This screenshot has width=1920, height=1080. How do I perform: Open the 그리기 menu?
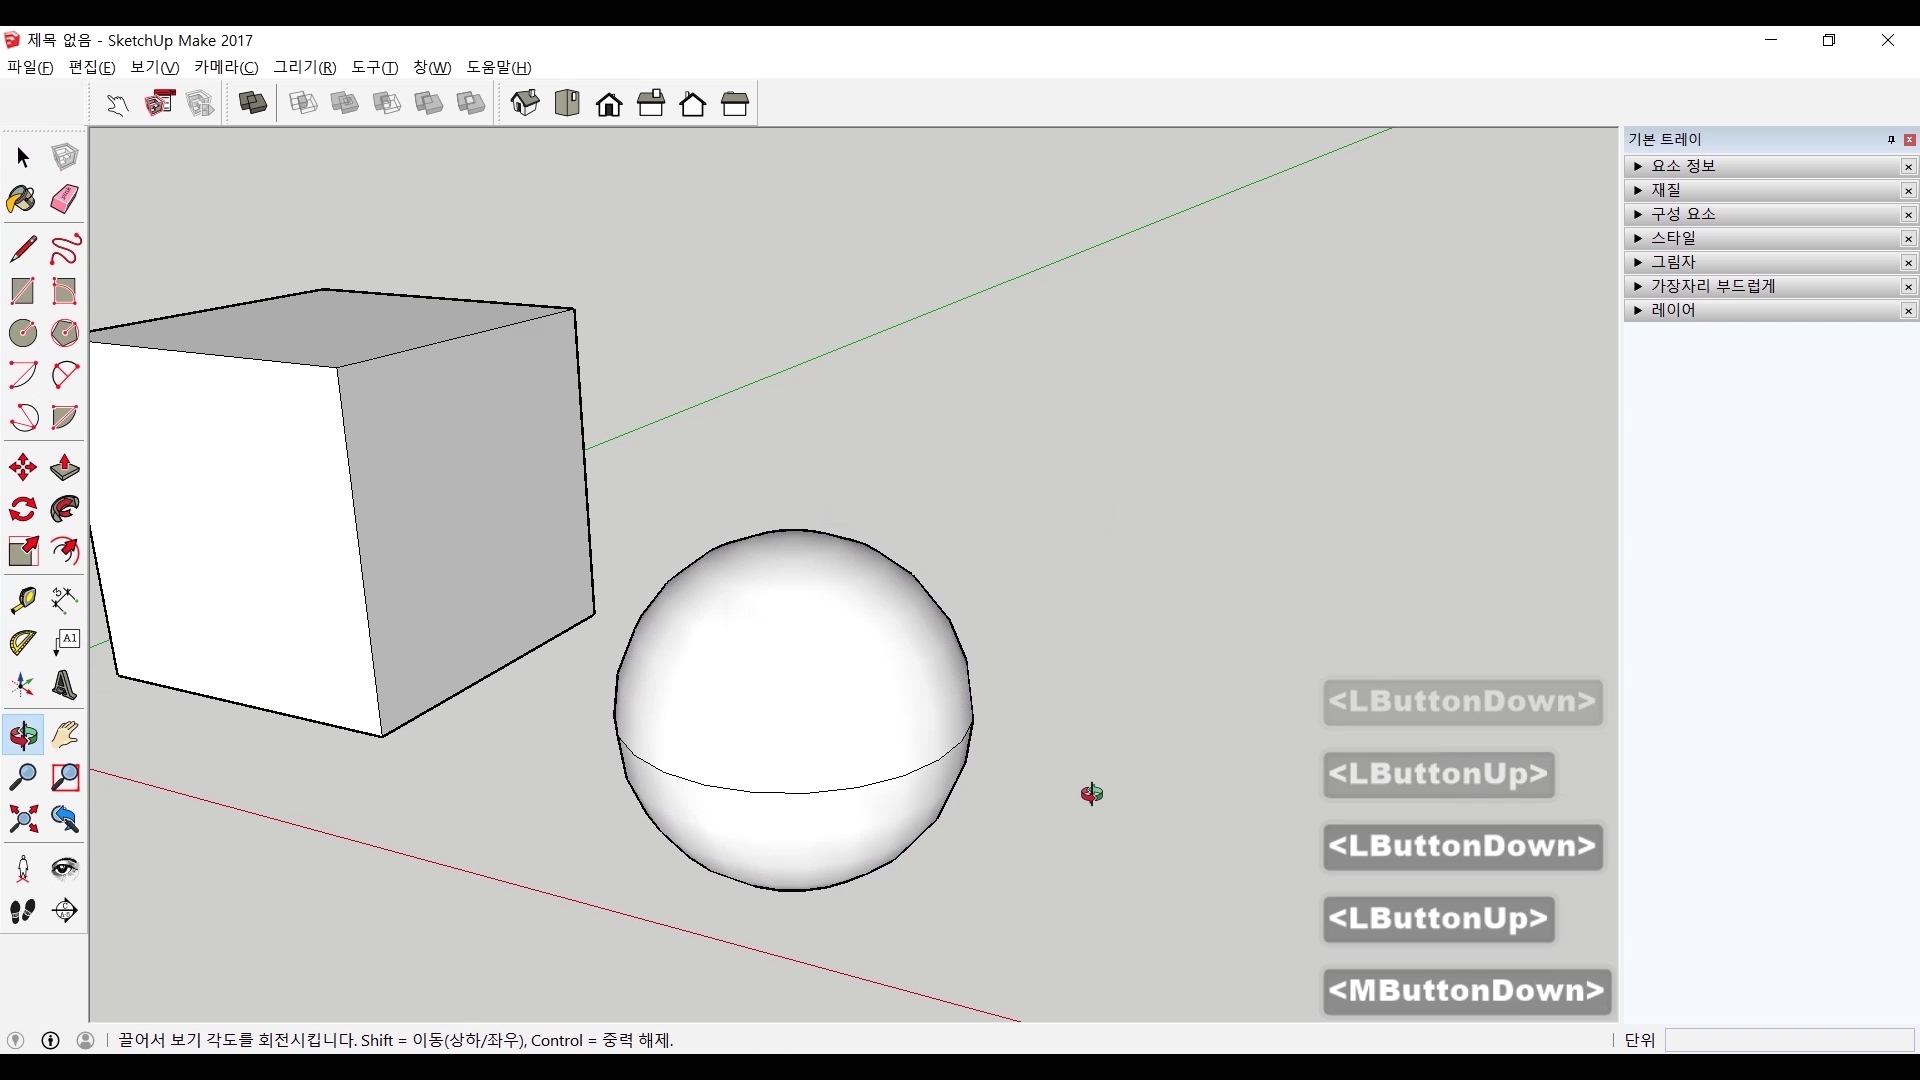305,67
